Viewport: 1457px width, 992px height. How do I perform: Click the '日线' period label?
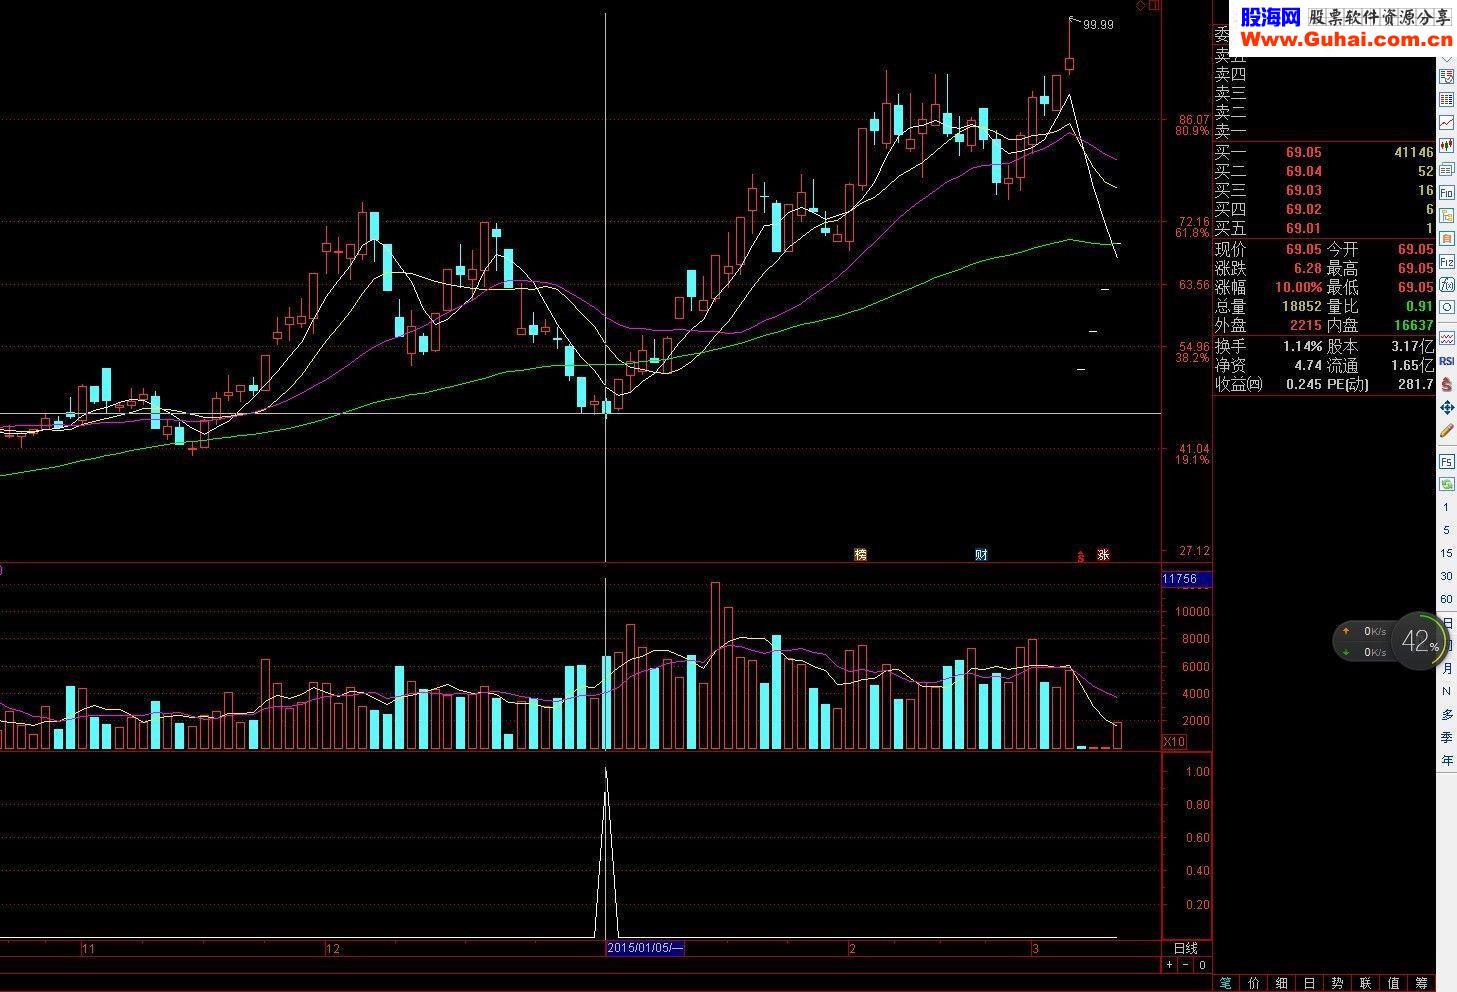pos(1186,948)
